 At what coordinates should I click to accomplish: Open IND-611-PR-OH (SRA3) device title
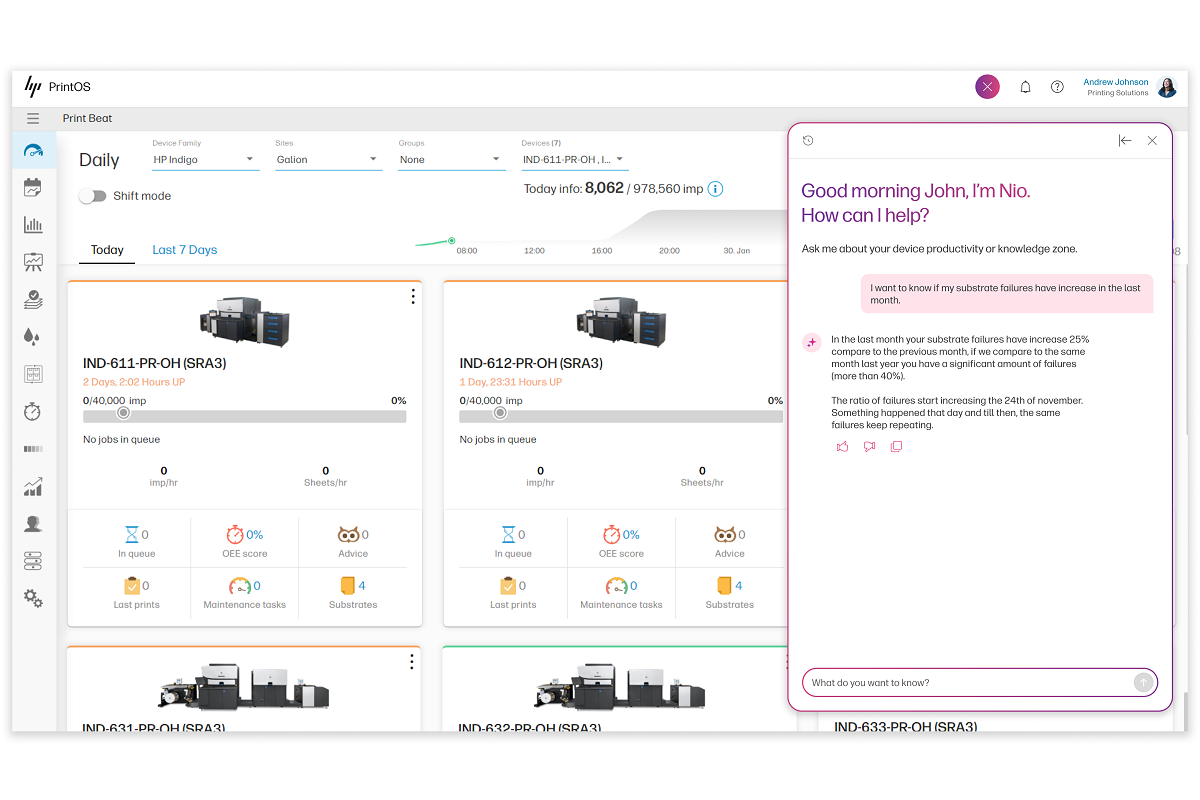(154, 363)
